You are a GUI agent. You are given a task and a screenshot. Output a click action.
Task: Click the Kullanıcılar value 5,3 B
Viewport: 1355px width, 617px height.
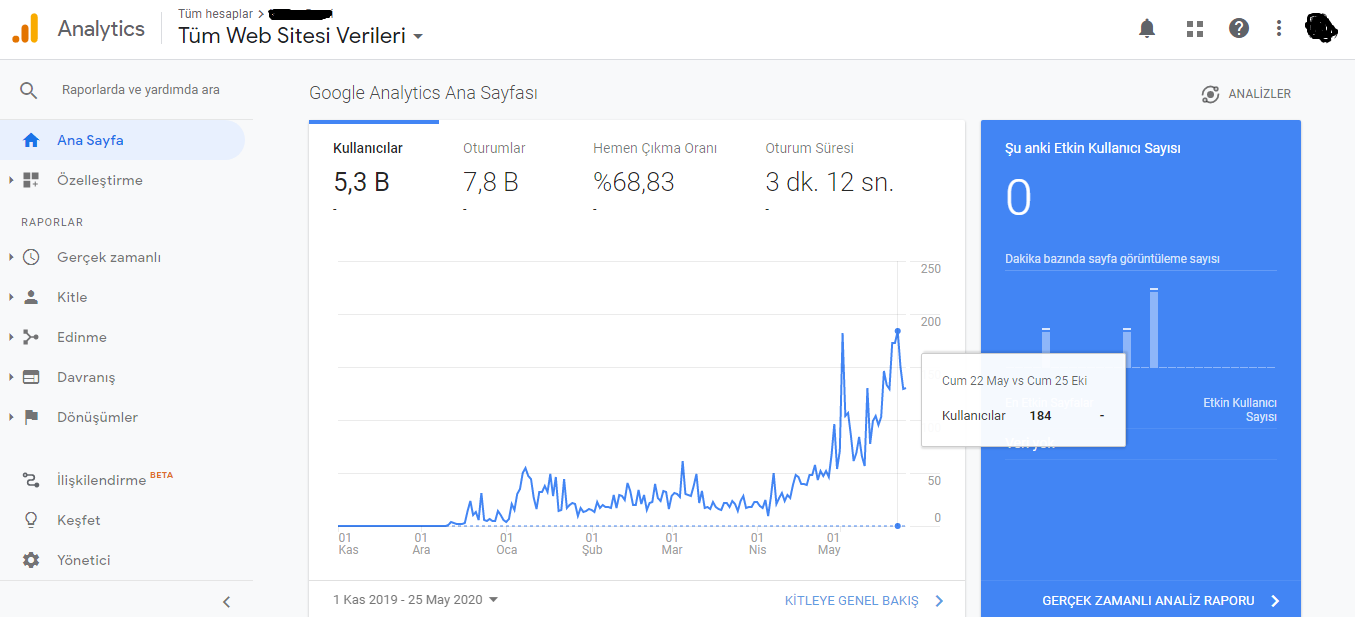[x=361, y=182]
